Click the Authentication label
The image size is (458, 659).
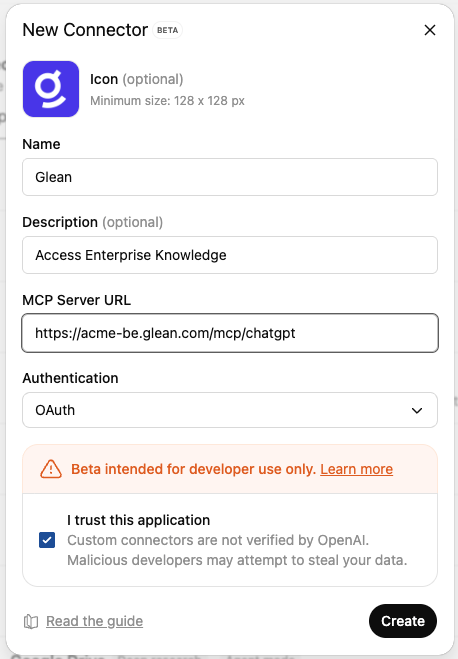tap(70, 378)
